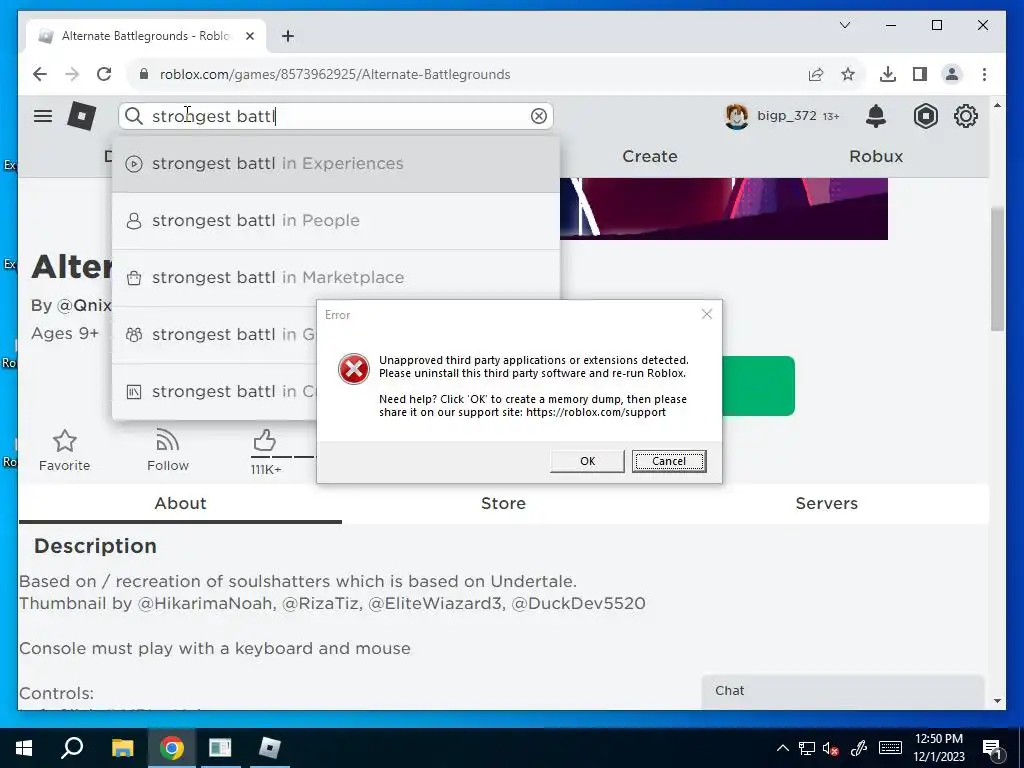Open the Robux nav link
1024x768 pixels.
click(876, 157)
